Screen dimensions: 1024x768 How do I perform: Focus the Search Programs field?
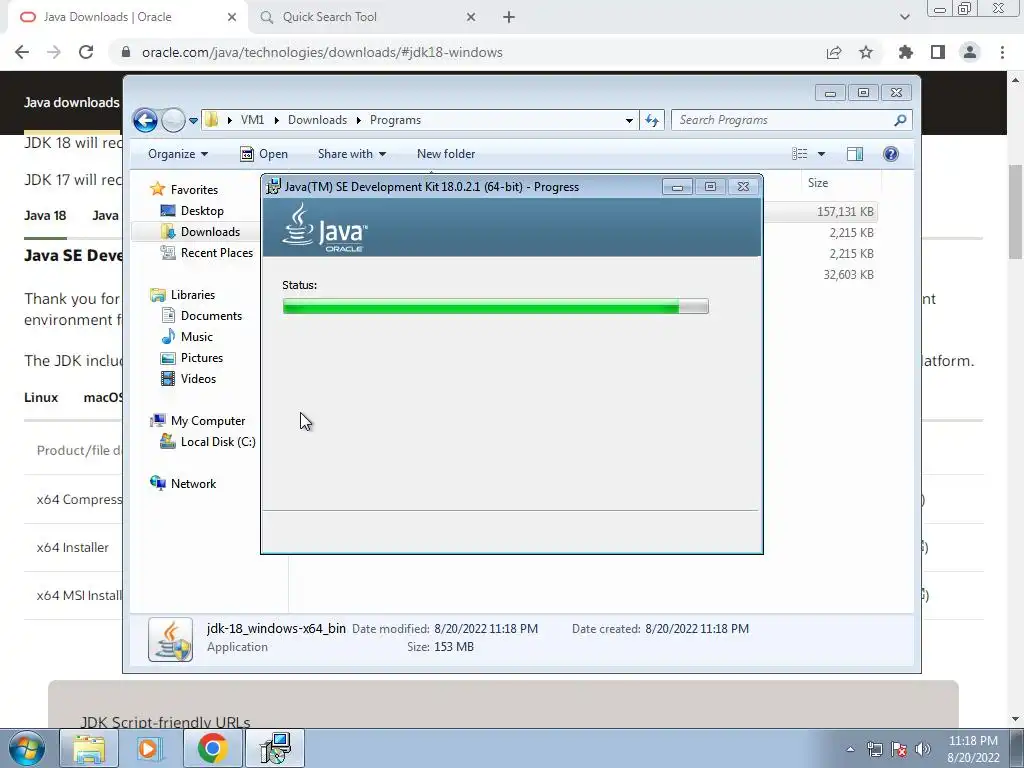point(784,120)
